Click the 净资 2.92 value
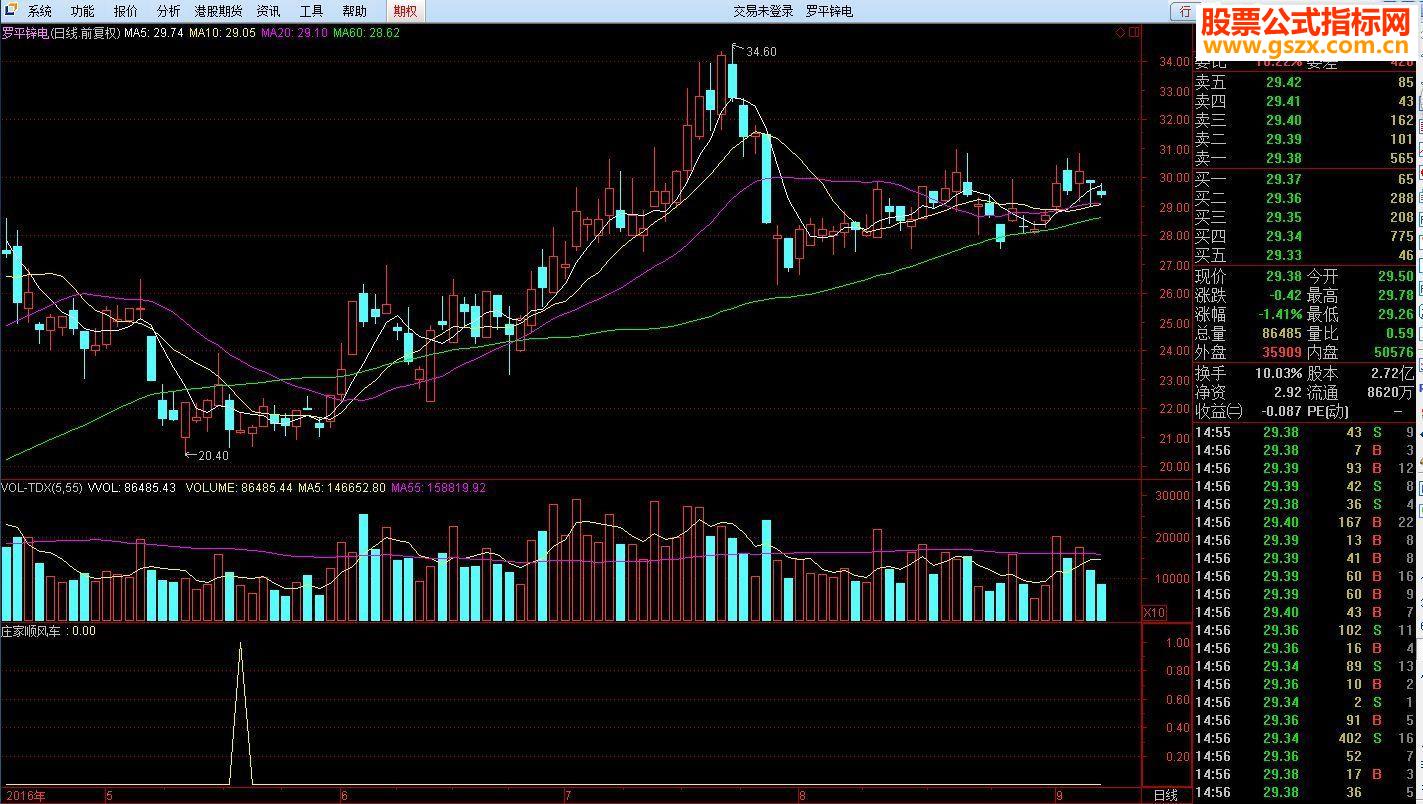Viewport: 1423px width, 804px height. (1287, 392)
